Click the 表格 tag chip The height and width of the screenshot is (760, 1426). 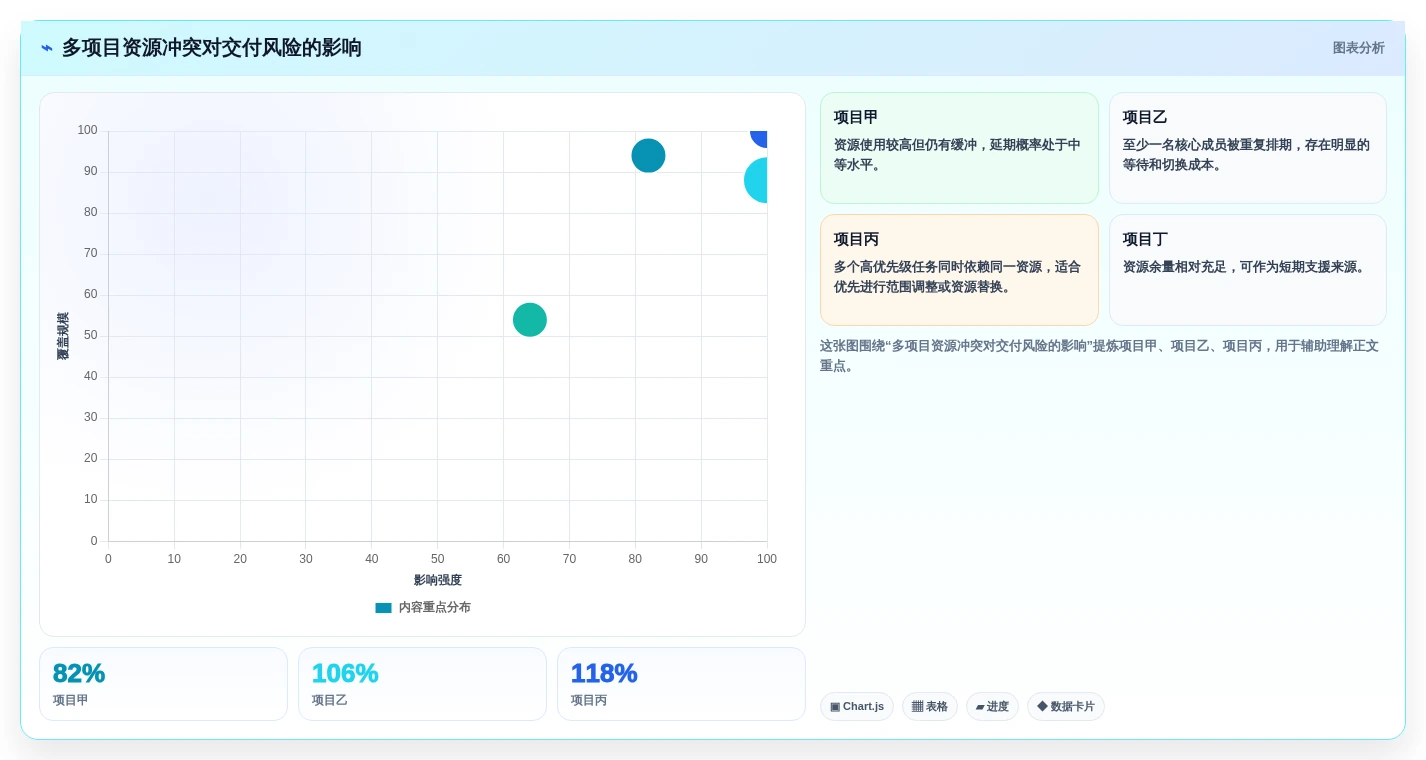(930, 707)
